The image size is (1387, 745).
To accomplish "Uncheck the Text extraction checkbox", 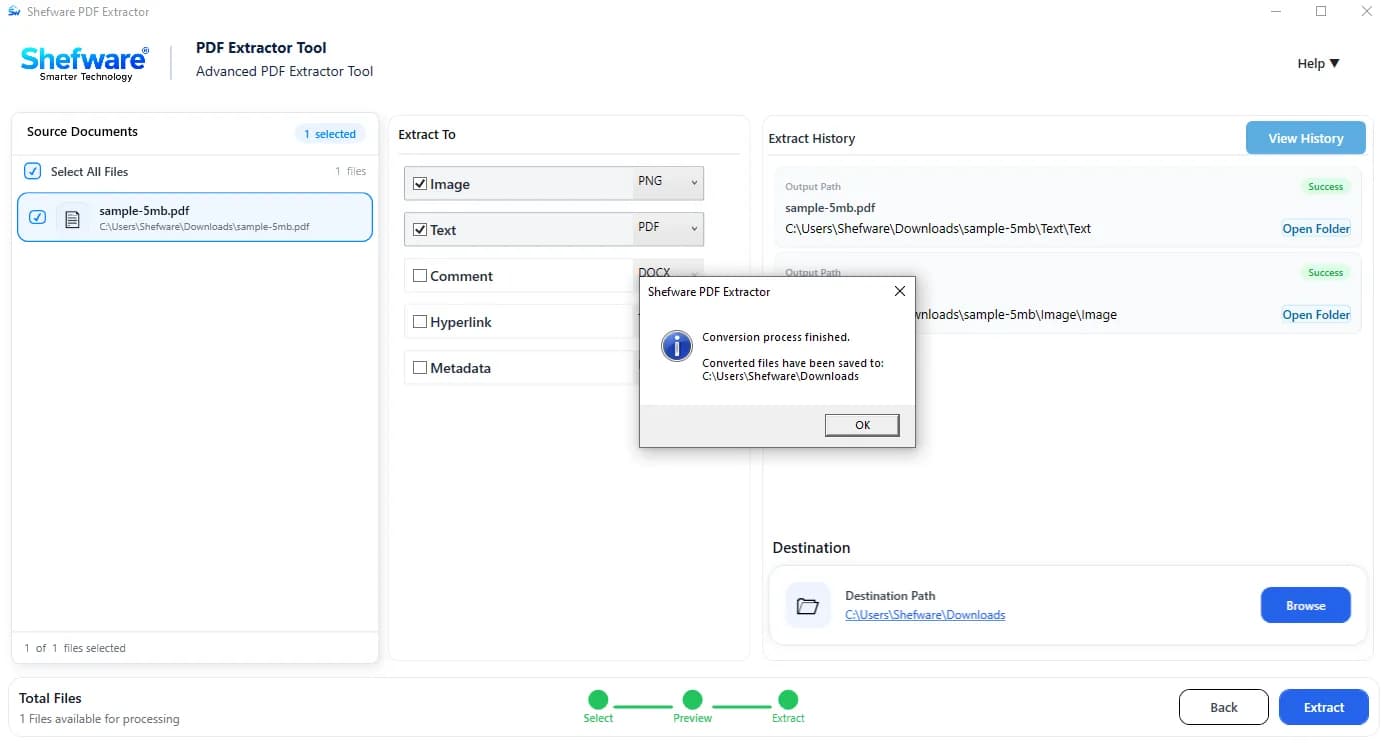I will pyautogui.click(x=420, y=230).
